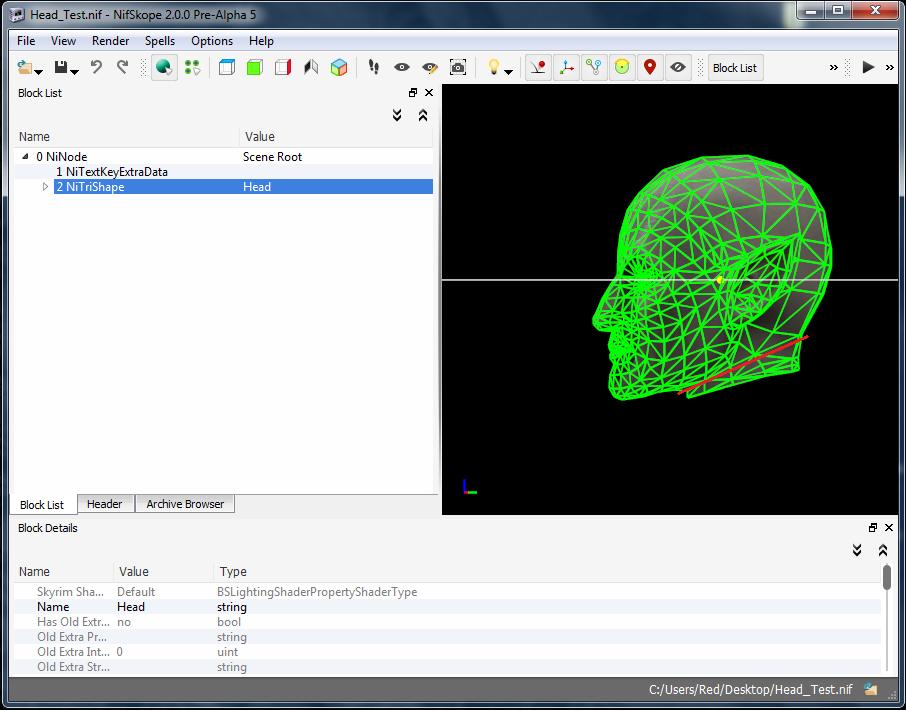Switch to the Archive Browser tab

185,504
